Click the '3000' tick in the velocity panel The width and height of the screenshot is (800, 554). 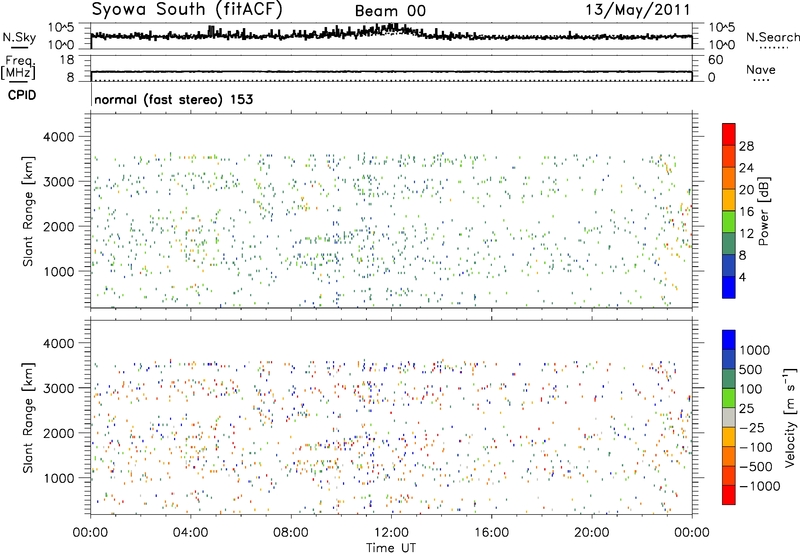58,388
